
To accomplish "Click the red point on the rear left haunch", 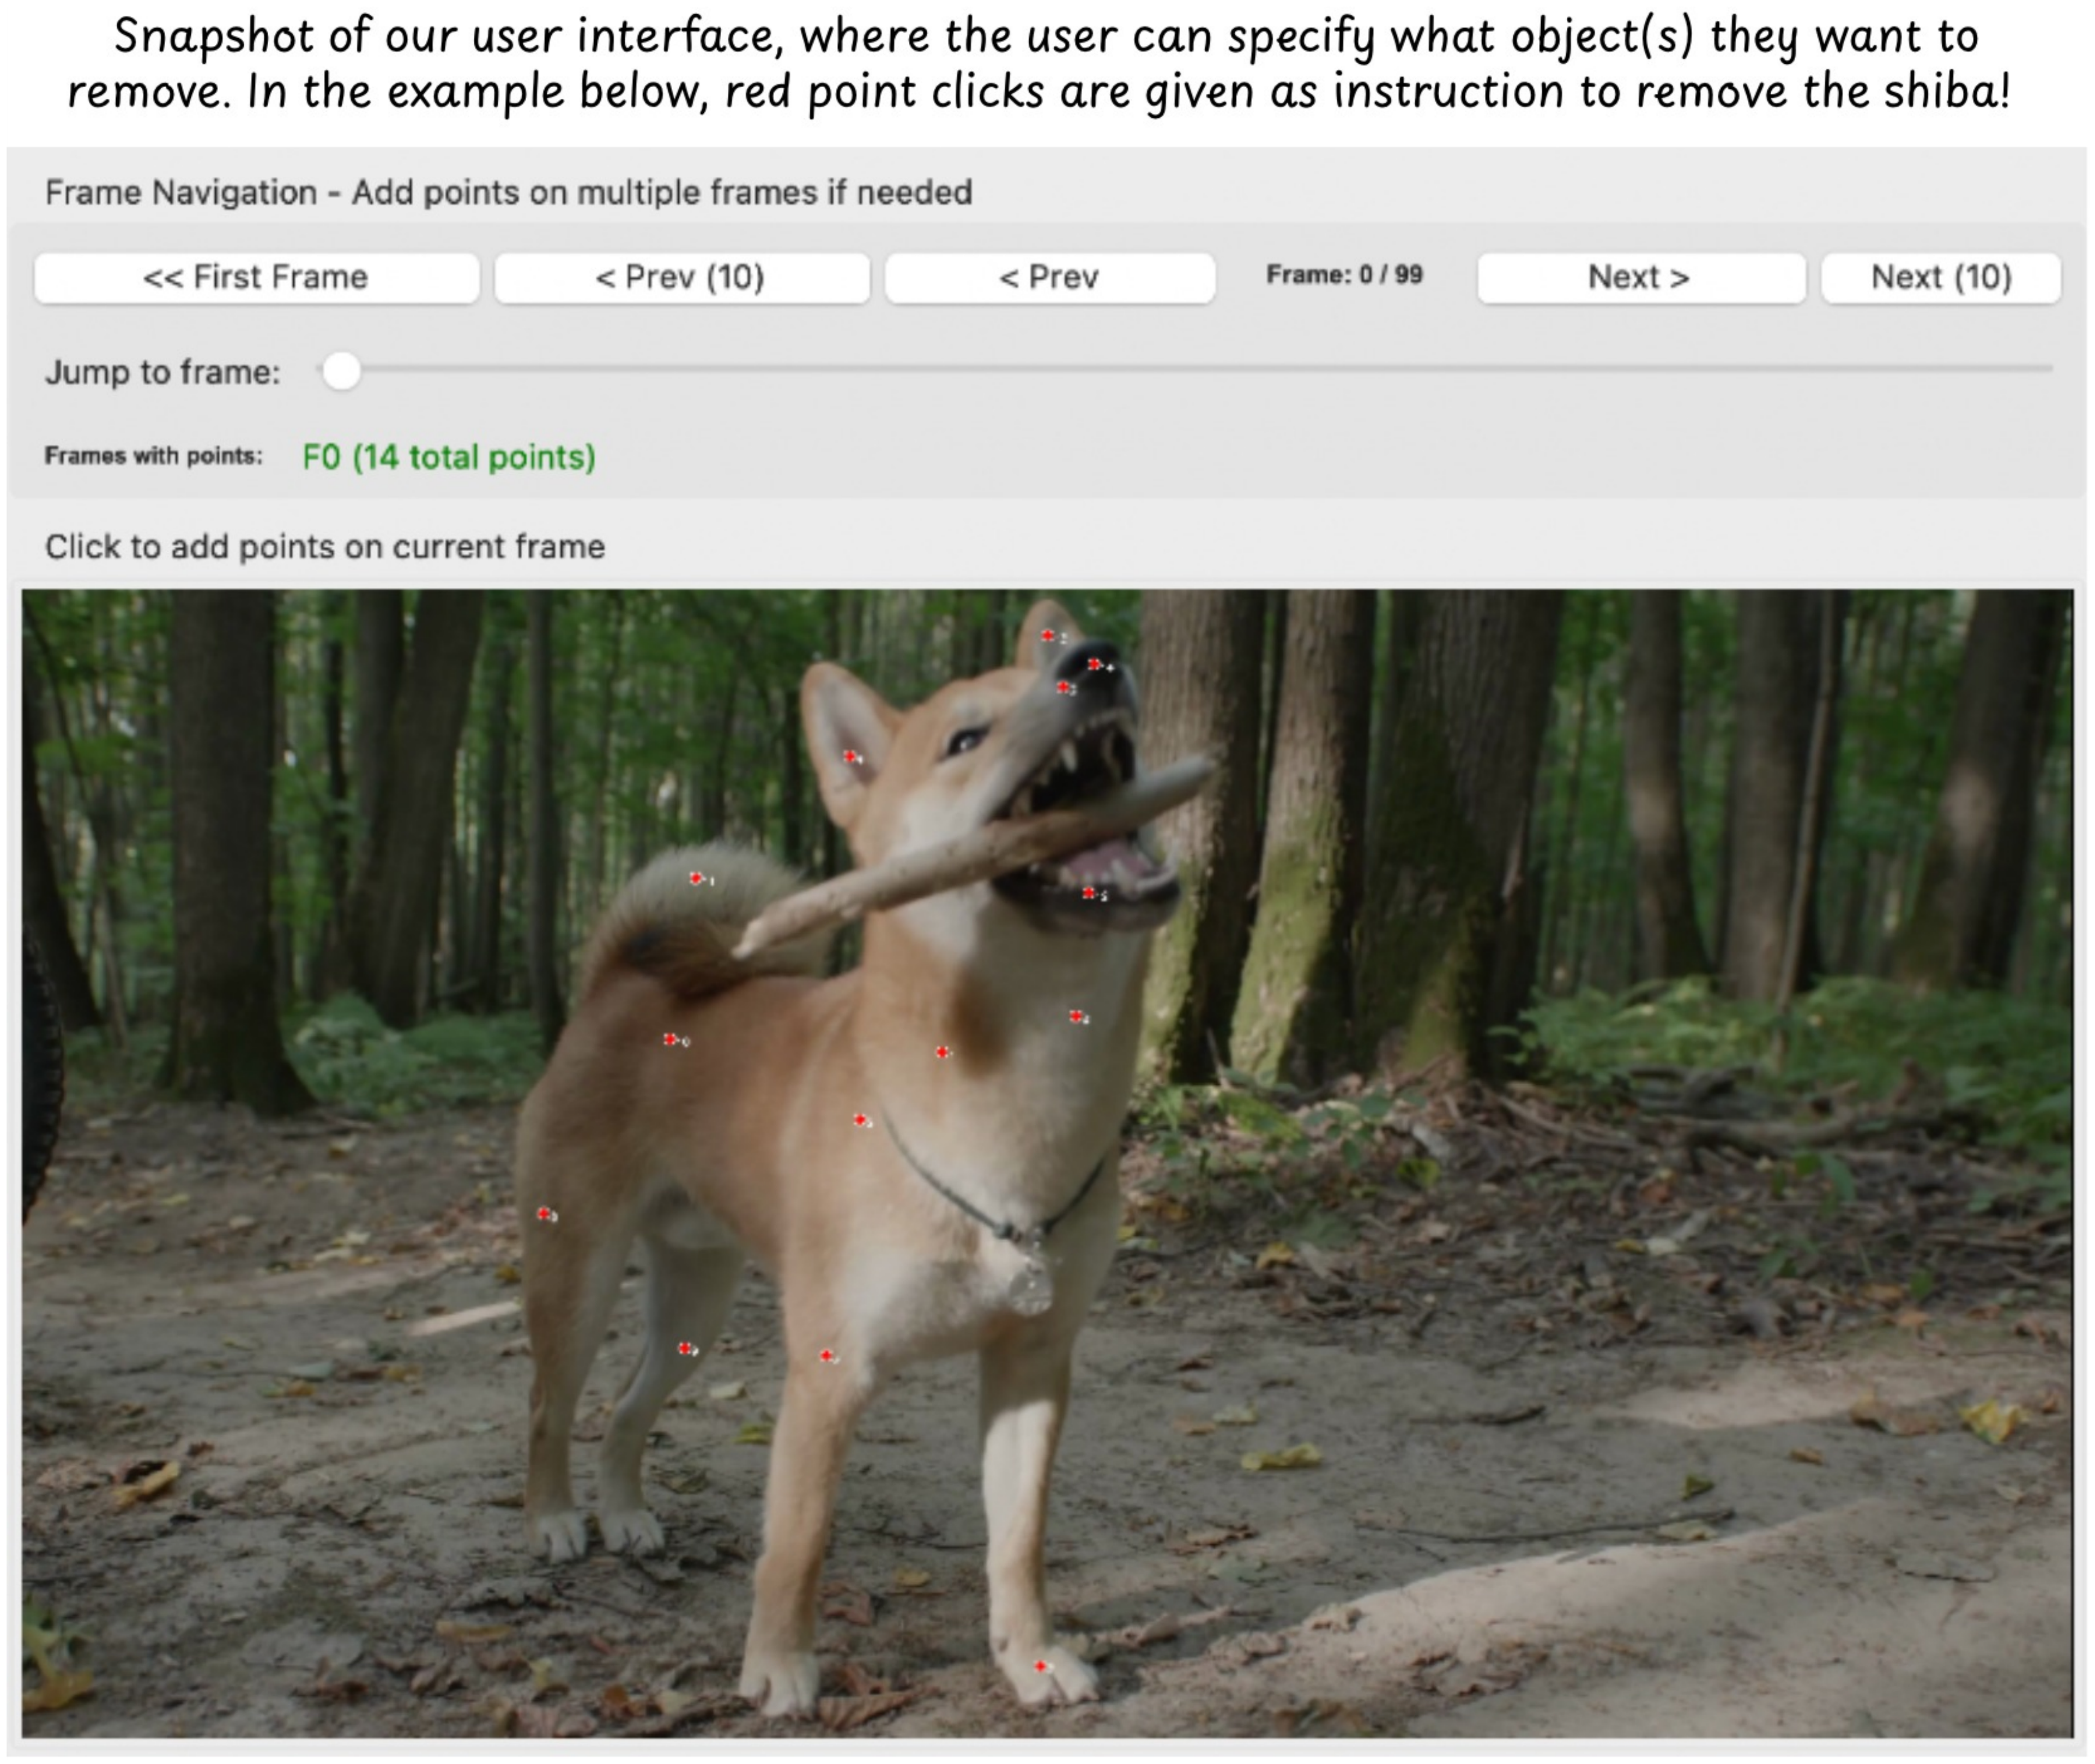I will [x=545, y=1214].
